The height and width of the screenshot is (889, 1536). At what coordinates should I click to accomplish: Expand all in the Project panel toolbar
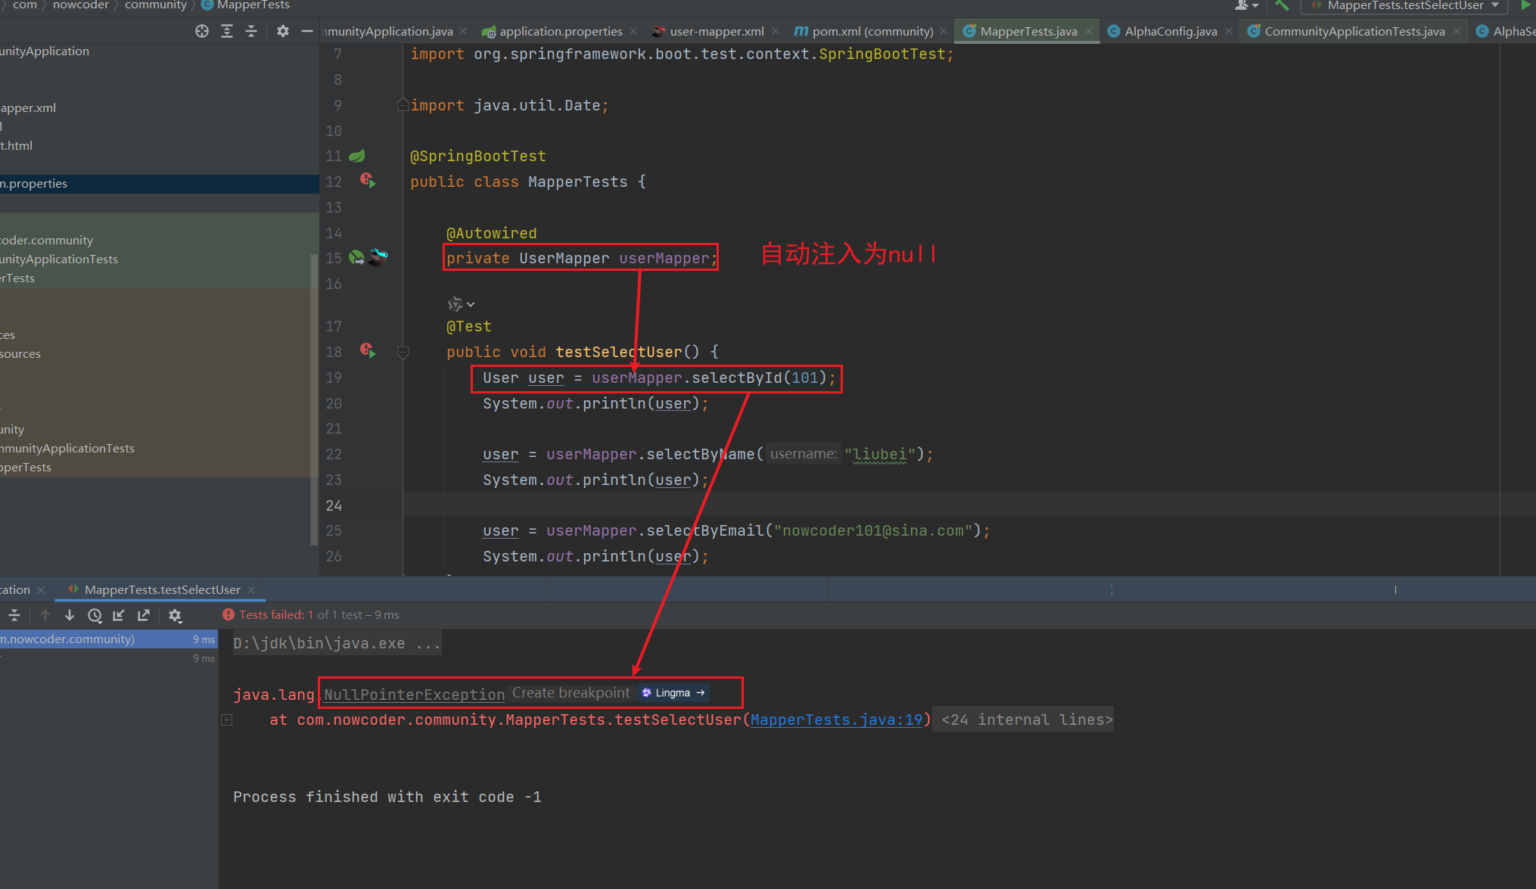coord(227,31)
